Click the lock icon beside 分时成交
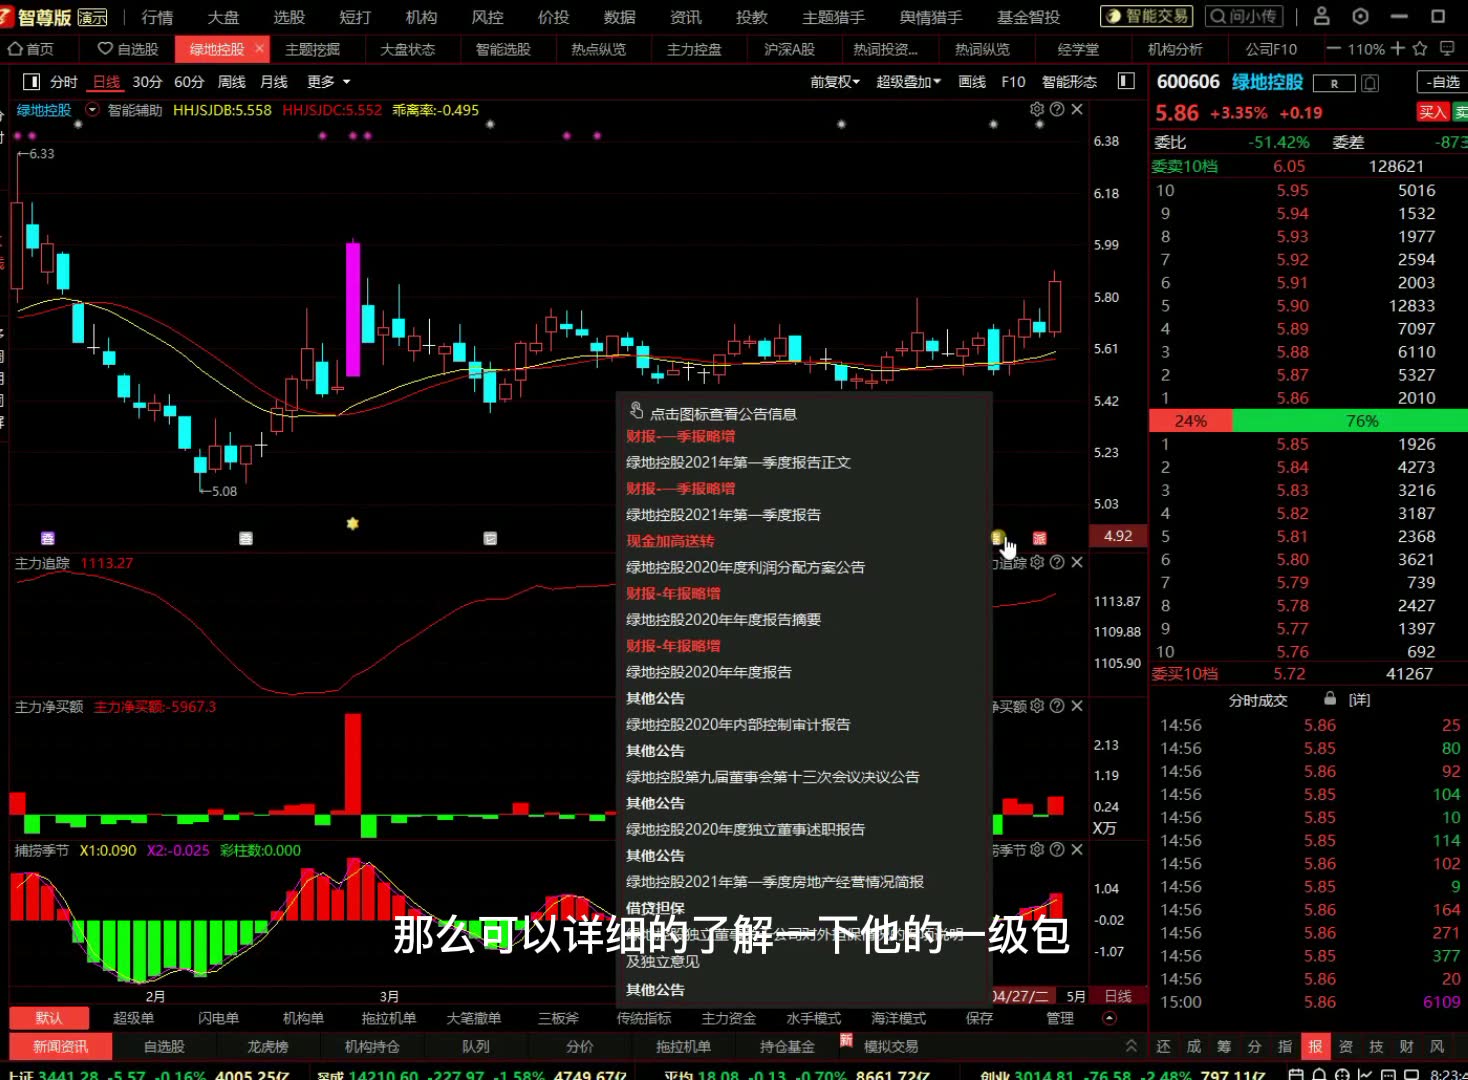 (1330, 698)
